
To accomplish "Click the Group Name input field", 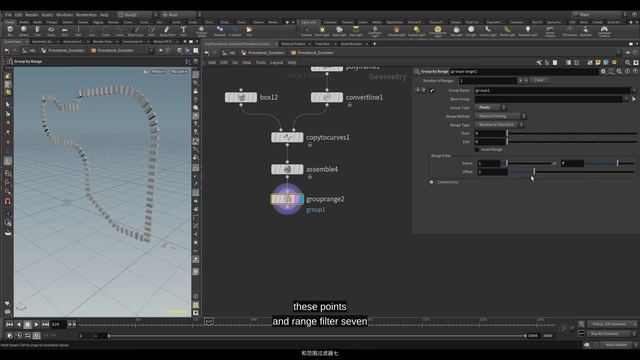I will point(553,90).
